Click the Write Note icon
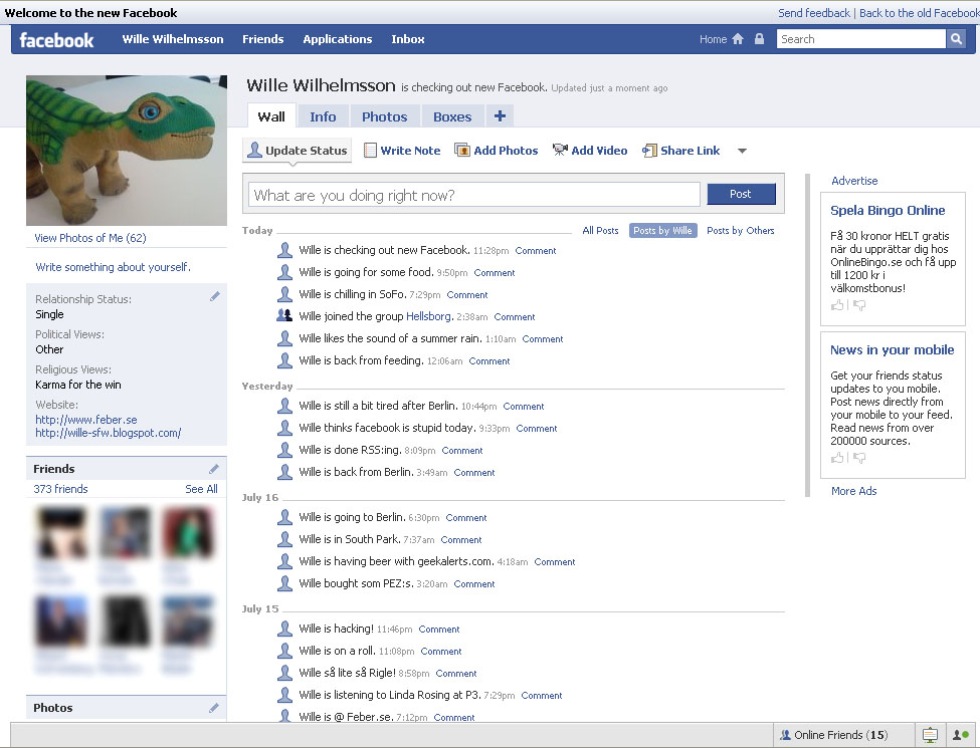Screen dimensions: 980x748 [371, 150]
